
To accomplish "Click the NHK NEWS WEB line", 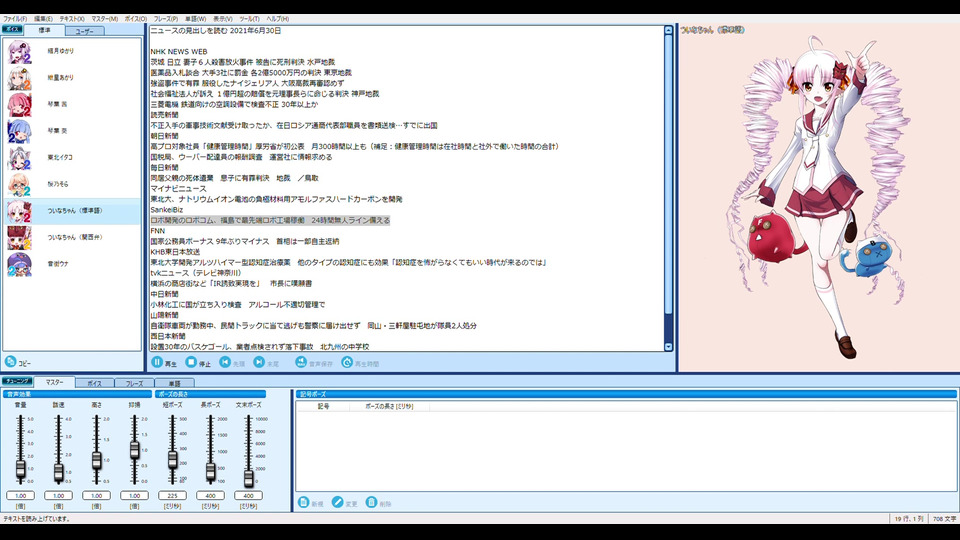I will coord(179,51).
